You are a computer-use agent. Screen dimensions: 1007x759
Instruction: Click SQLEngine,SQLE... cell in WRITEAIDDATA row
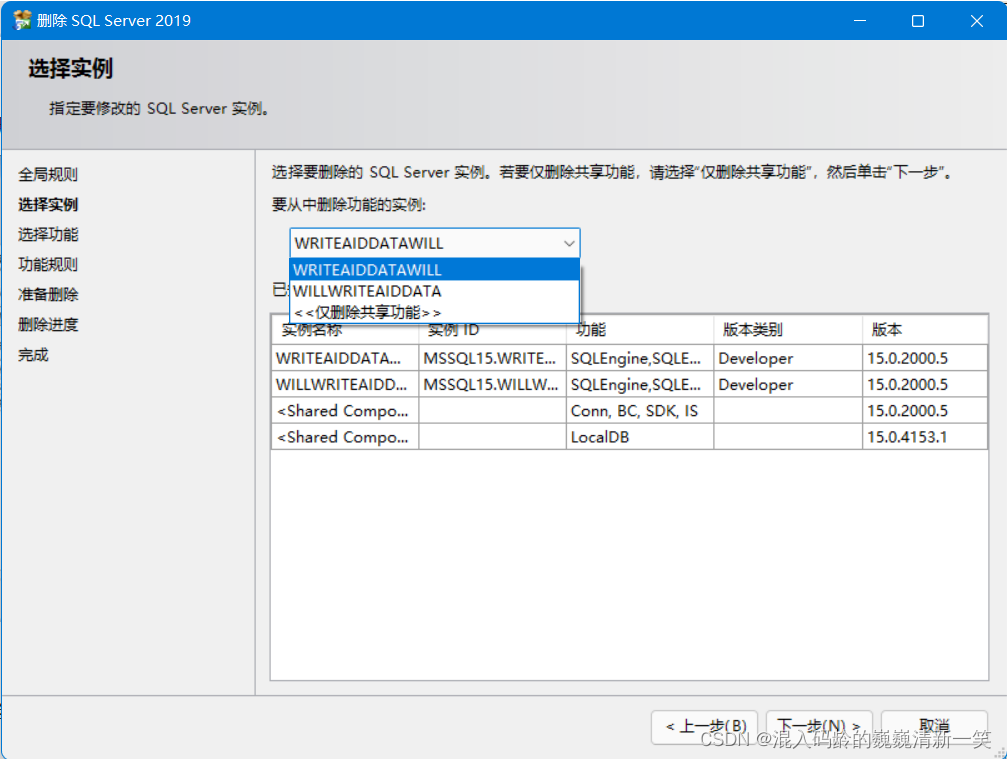(640, 358)
